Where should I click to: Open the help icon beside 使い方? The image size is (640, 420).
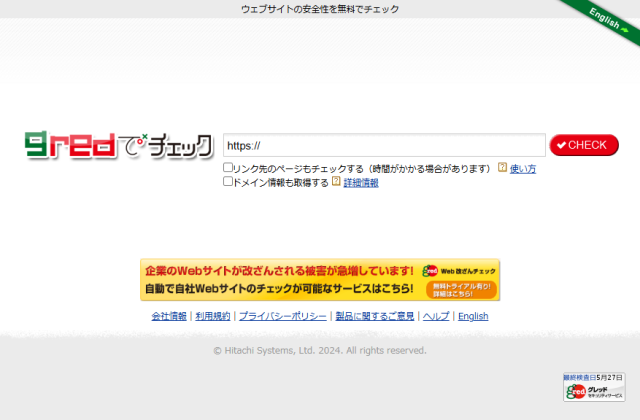[502, 167]
